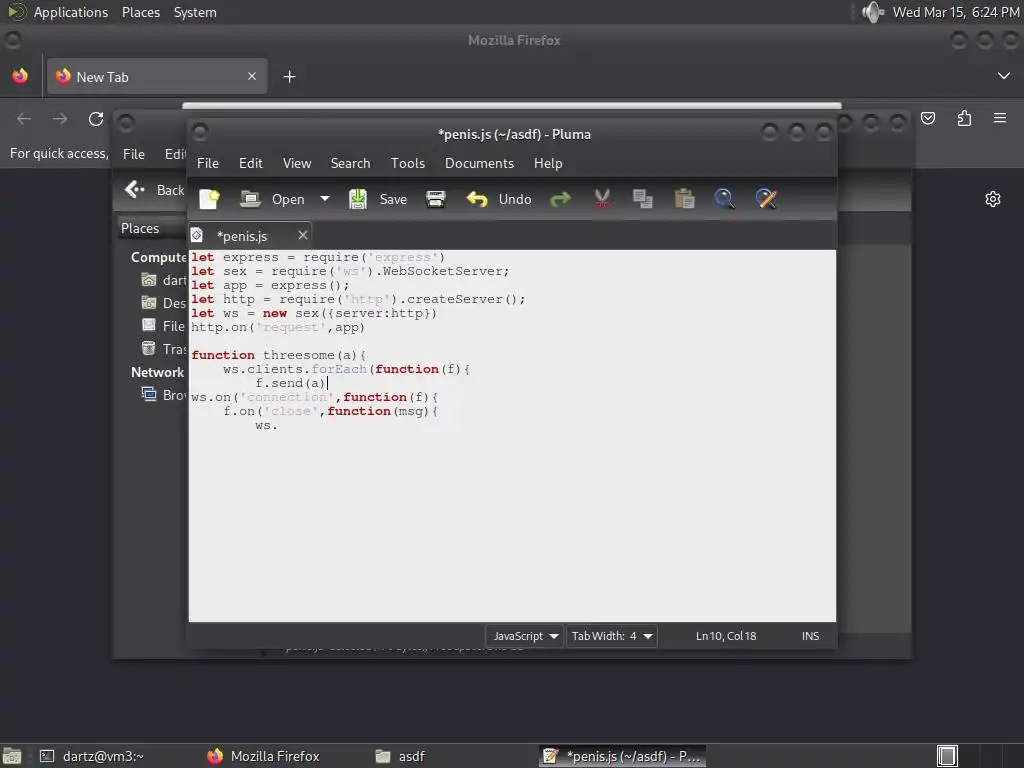The height and width of the screenshot is (768, 1024).
Task: Click the Firefox logo left of tabs
Action: (x=20, y=76)
